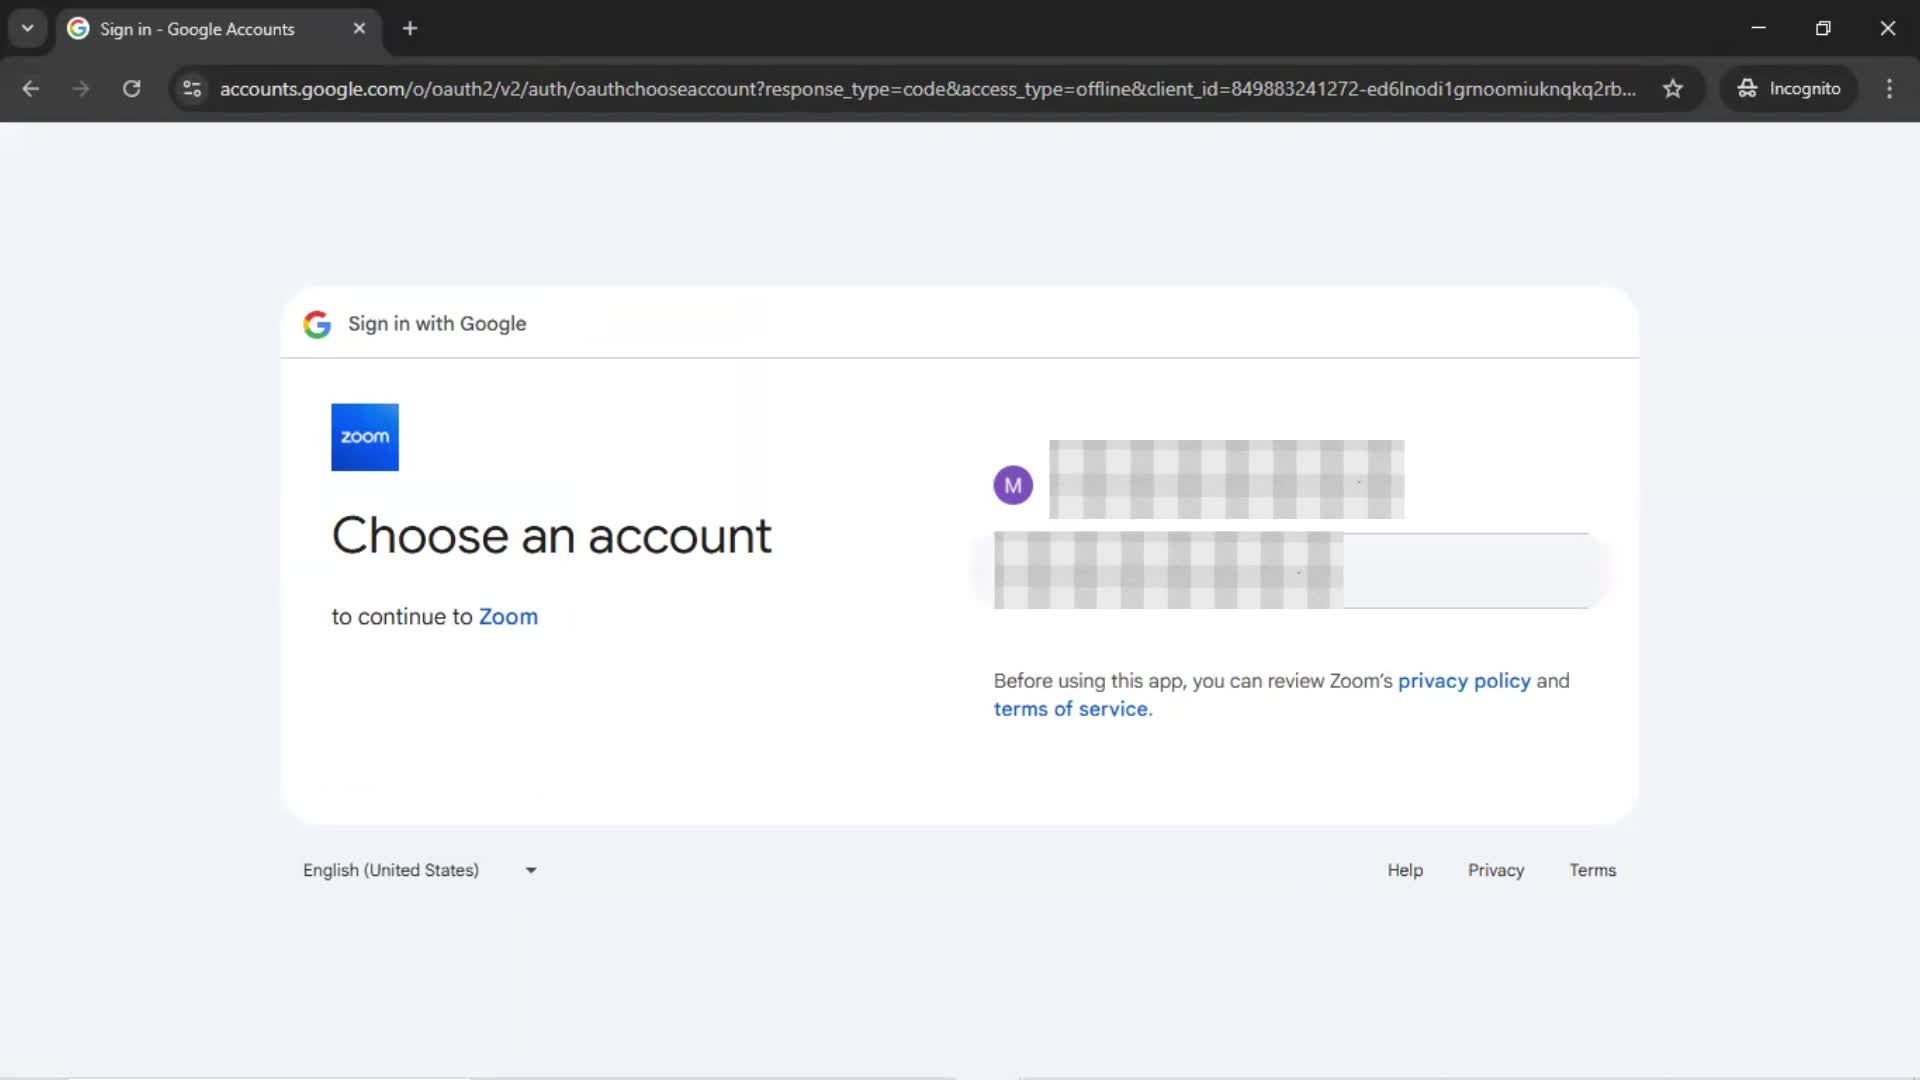Open Zoom's privacy policy link

(x=1464, y=680)
